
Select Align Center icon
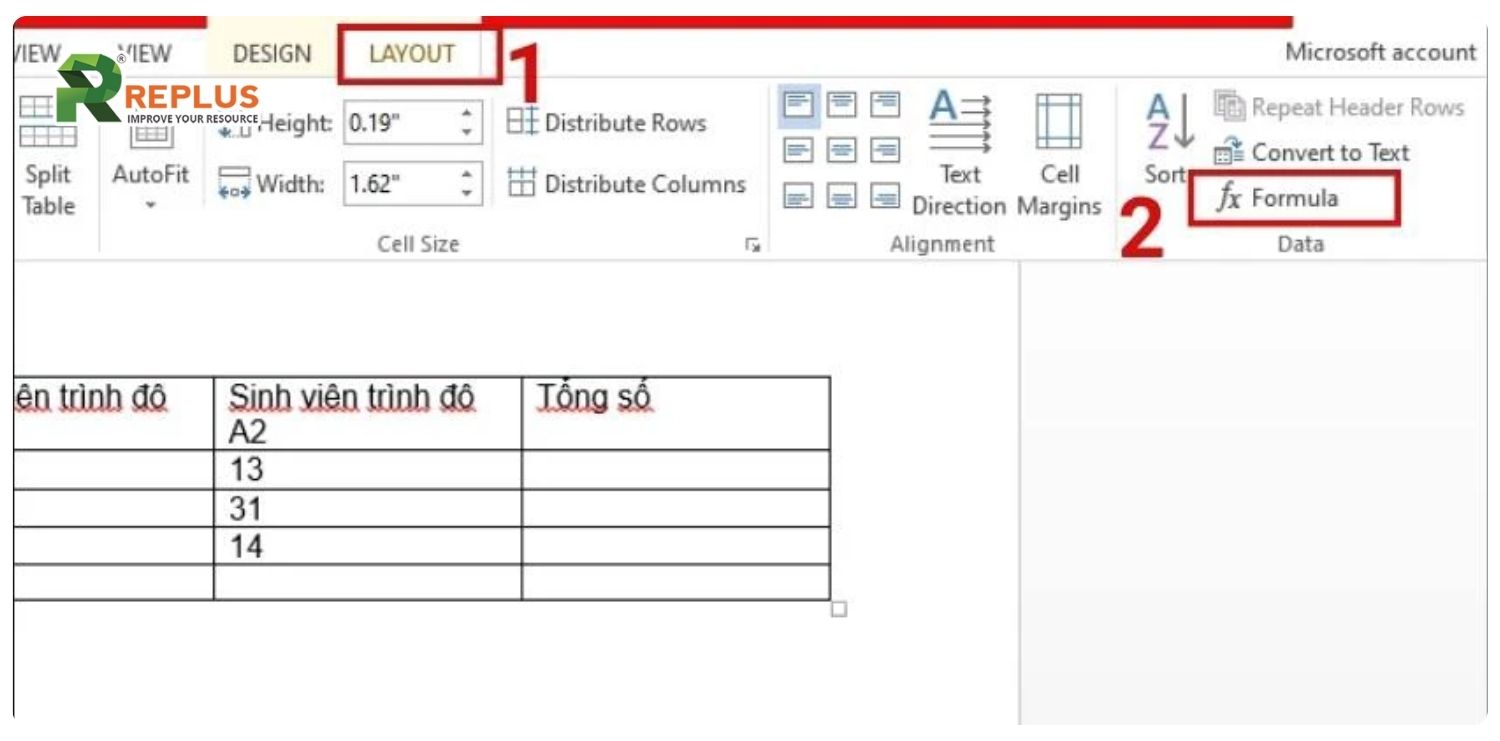click(842, 150)
